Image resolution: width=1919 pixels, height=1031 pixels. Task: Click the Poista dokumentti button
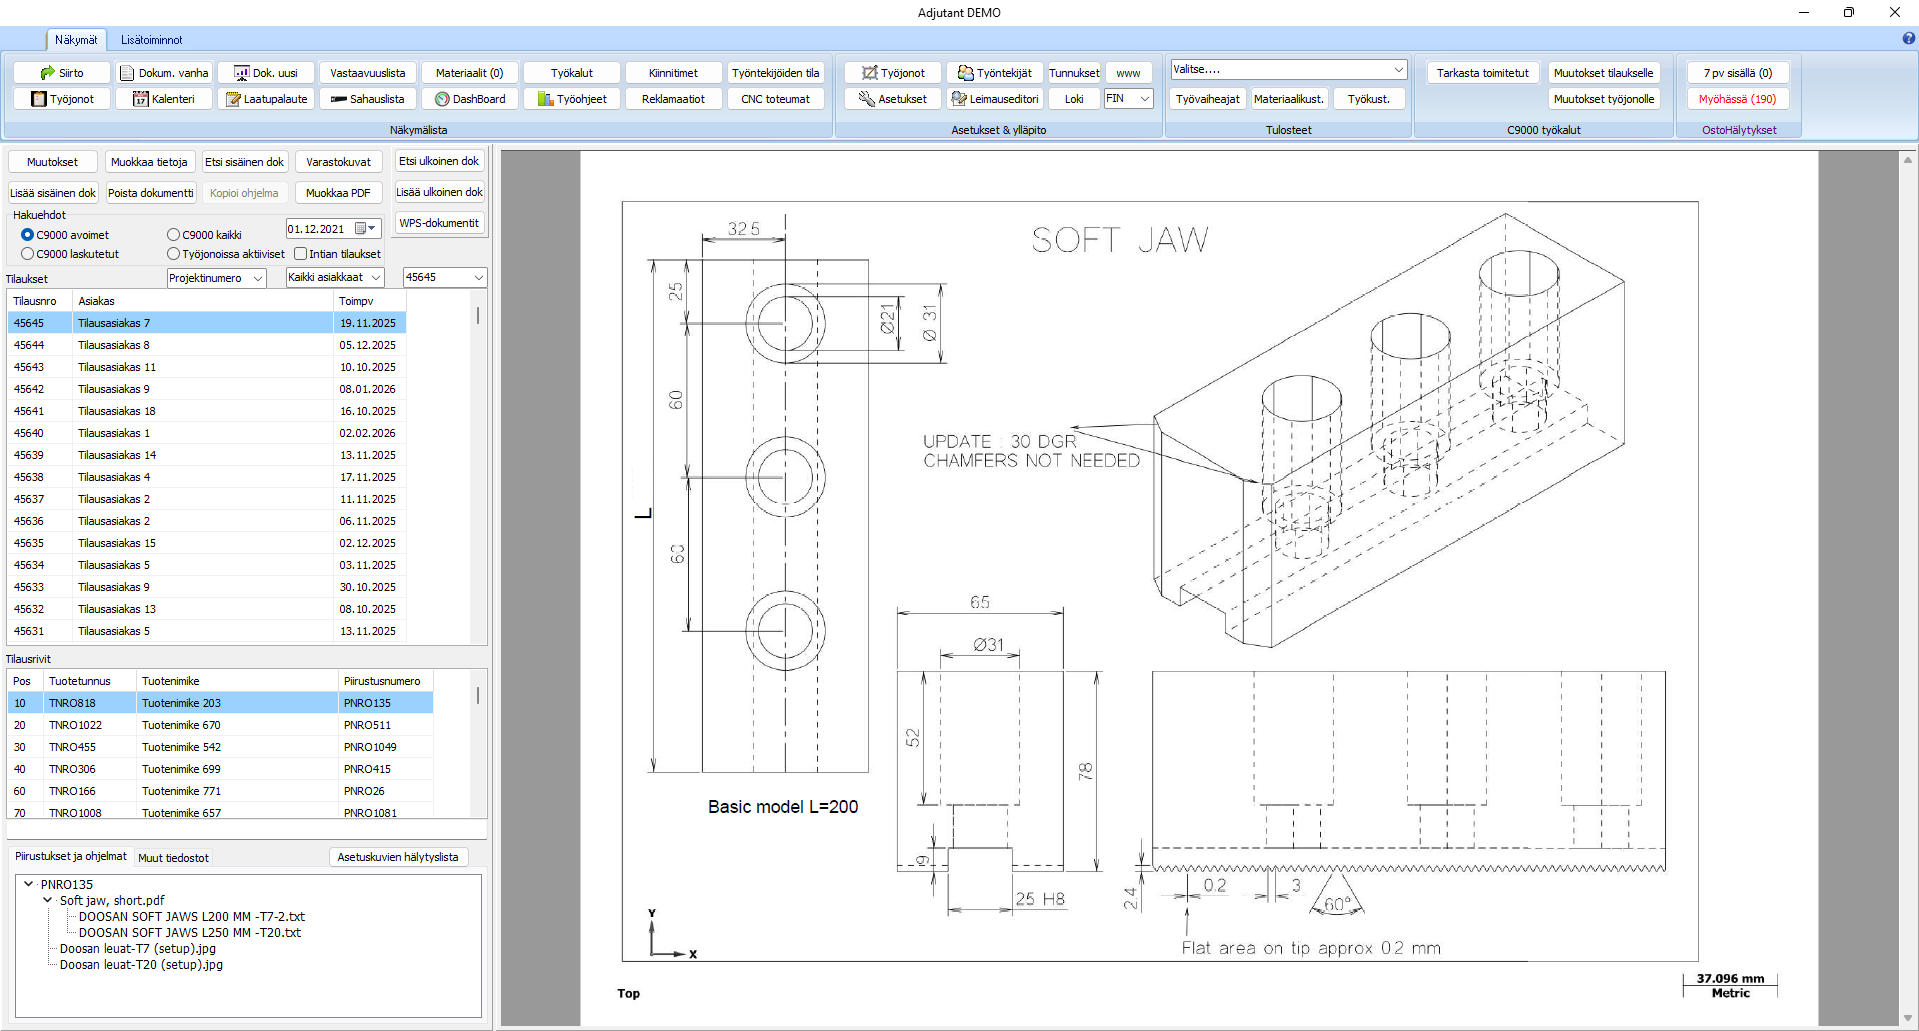point(151,193)
